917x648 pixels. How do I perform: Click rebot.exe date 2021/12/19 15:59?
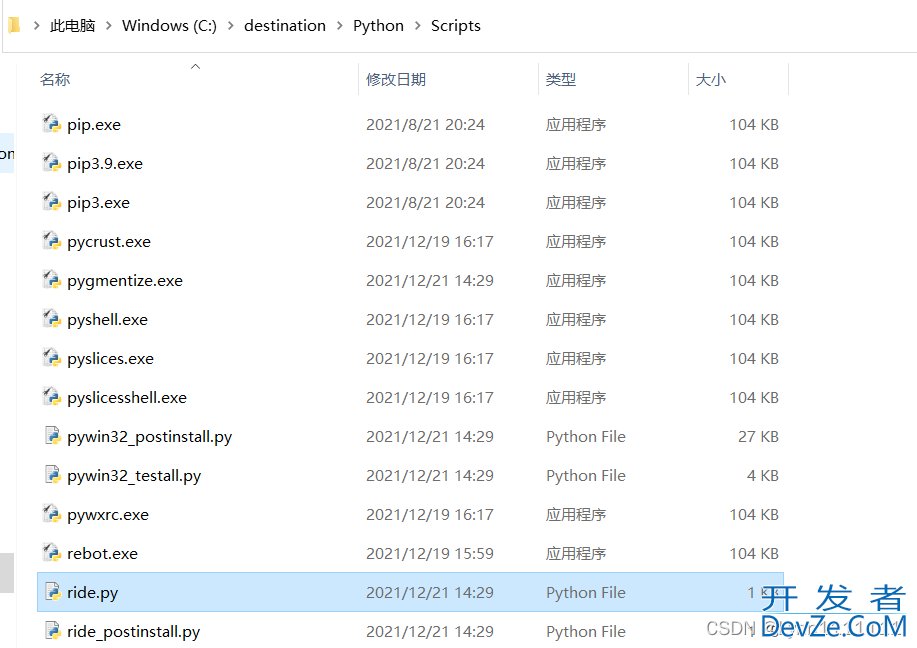(x=430, y=553)
